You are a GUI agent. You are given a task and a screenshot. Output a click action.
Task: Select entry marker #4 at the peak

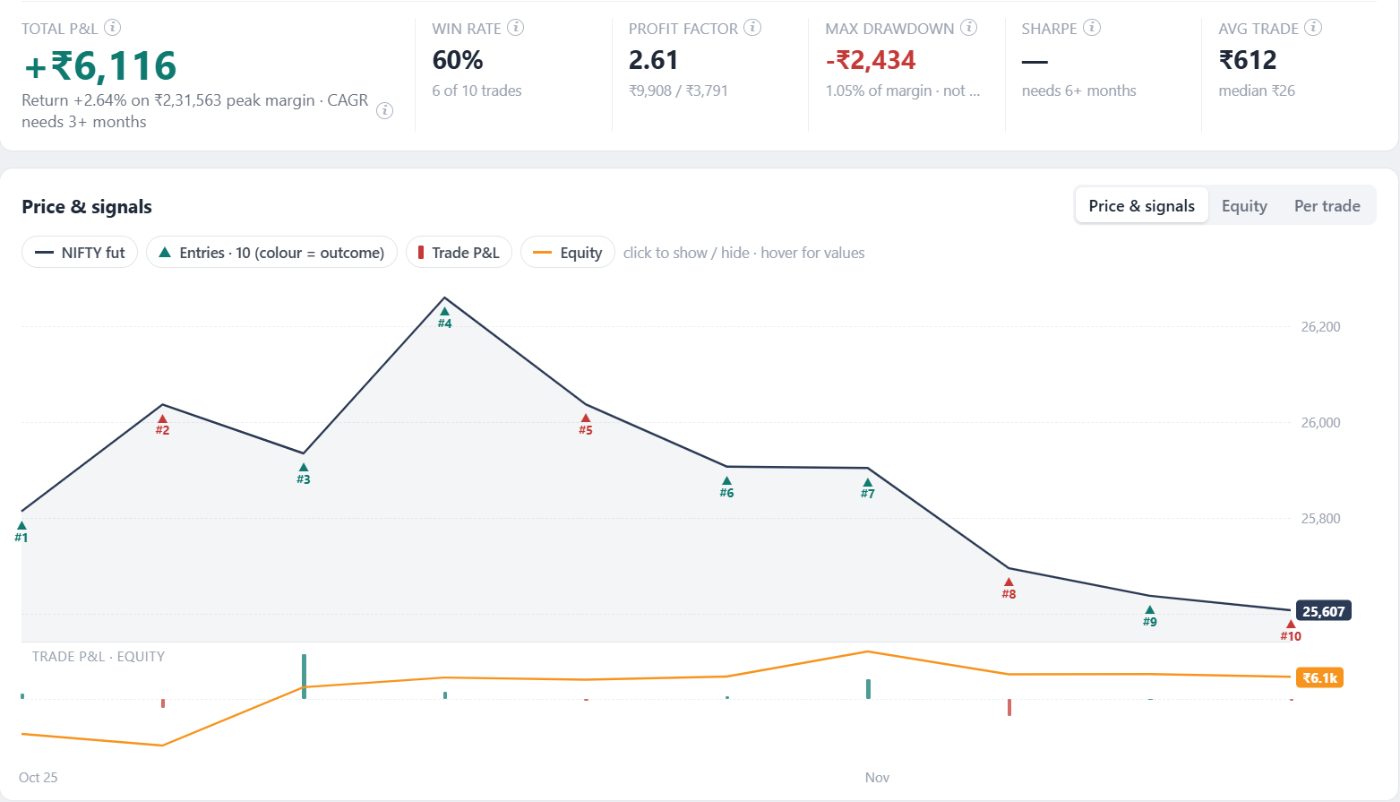point(444,317)
